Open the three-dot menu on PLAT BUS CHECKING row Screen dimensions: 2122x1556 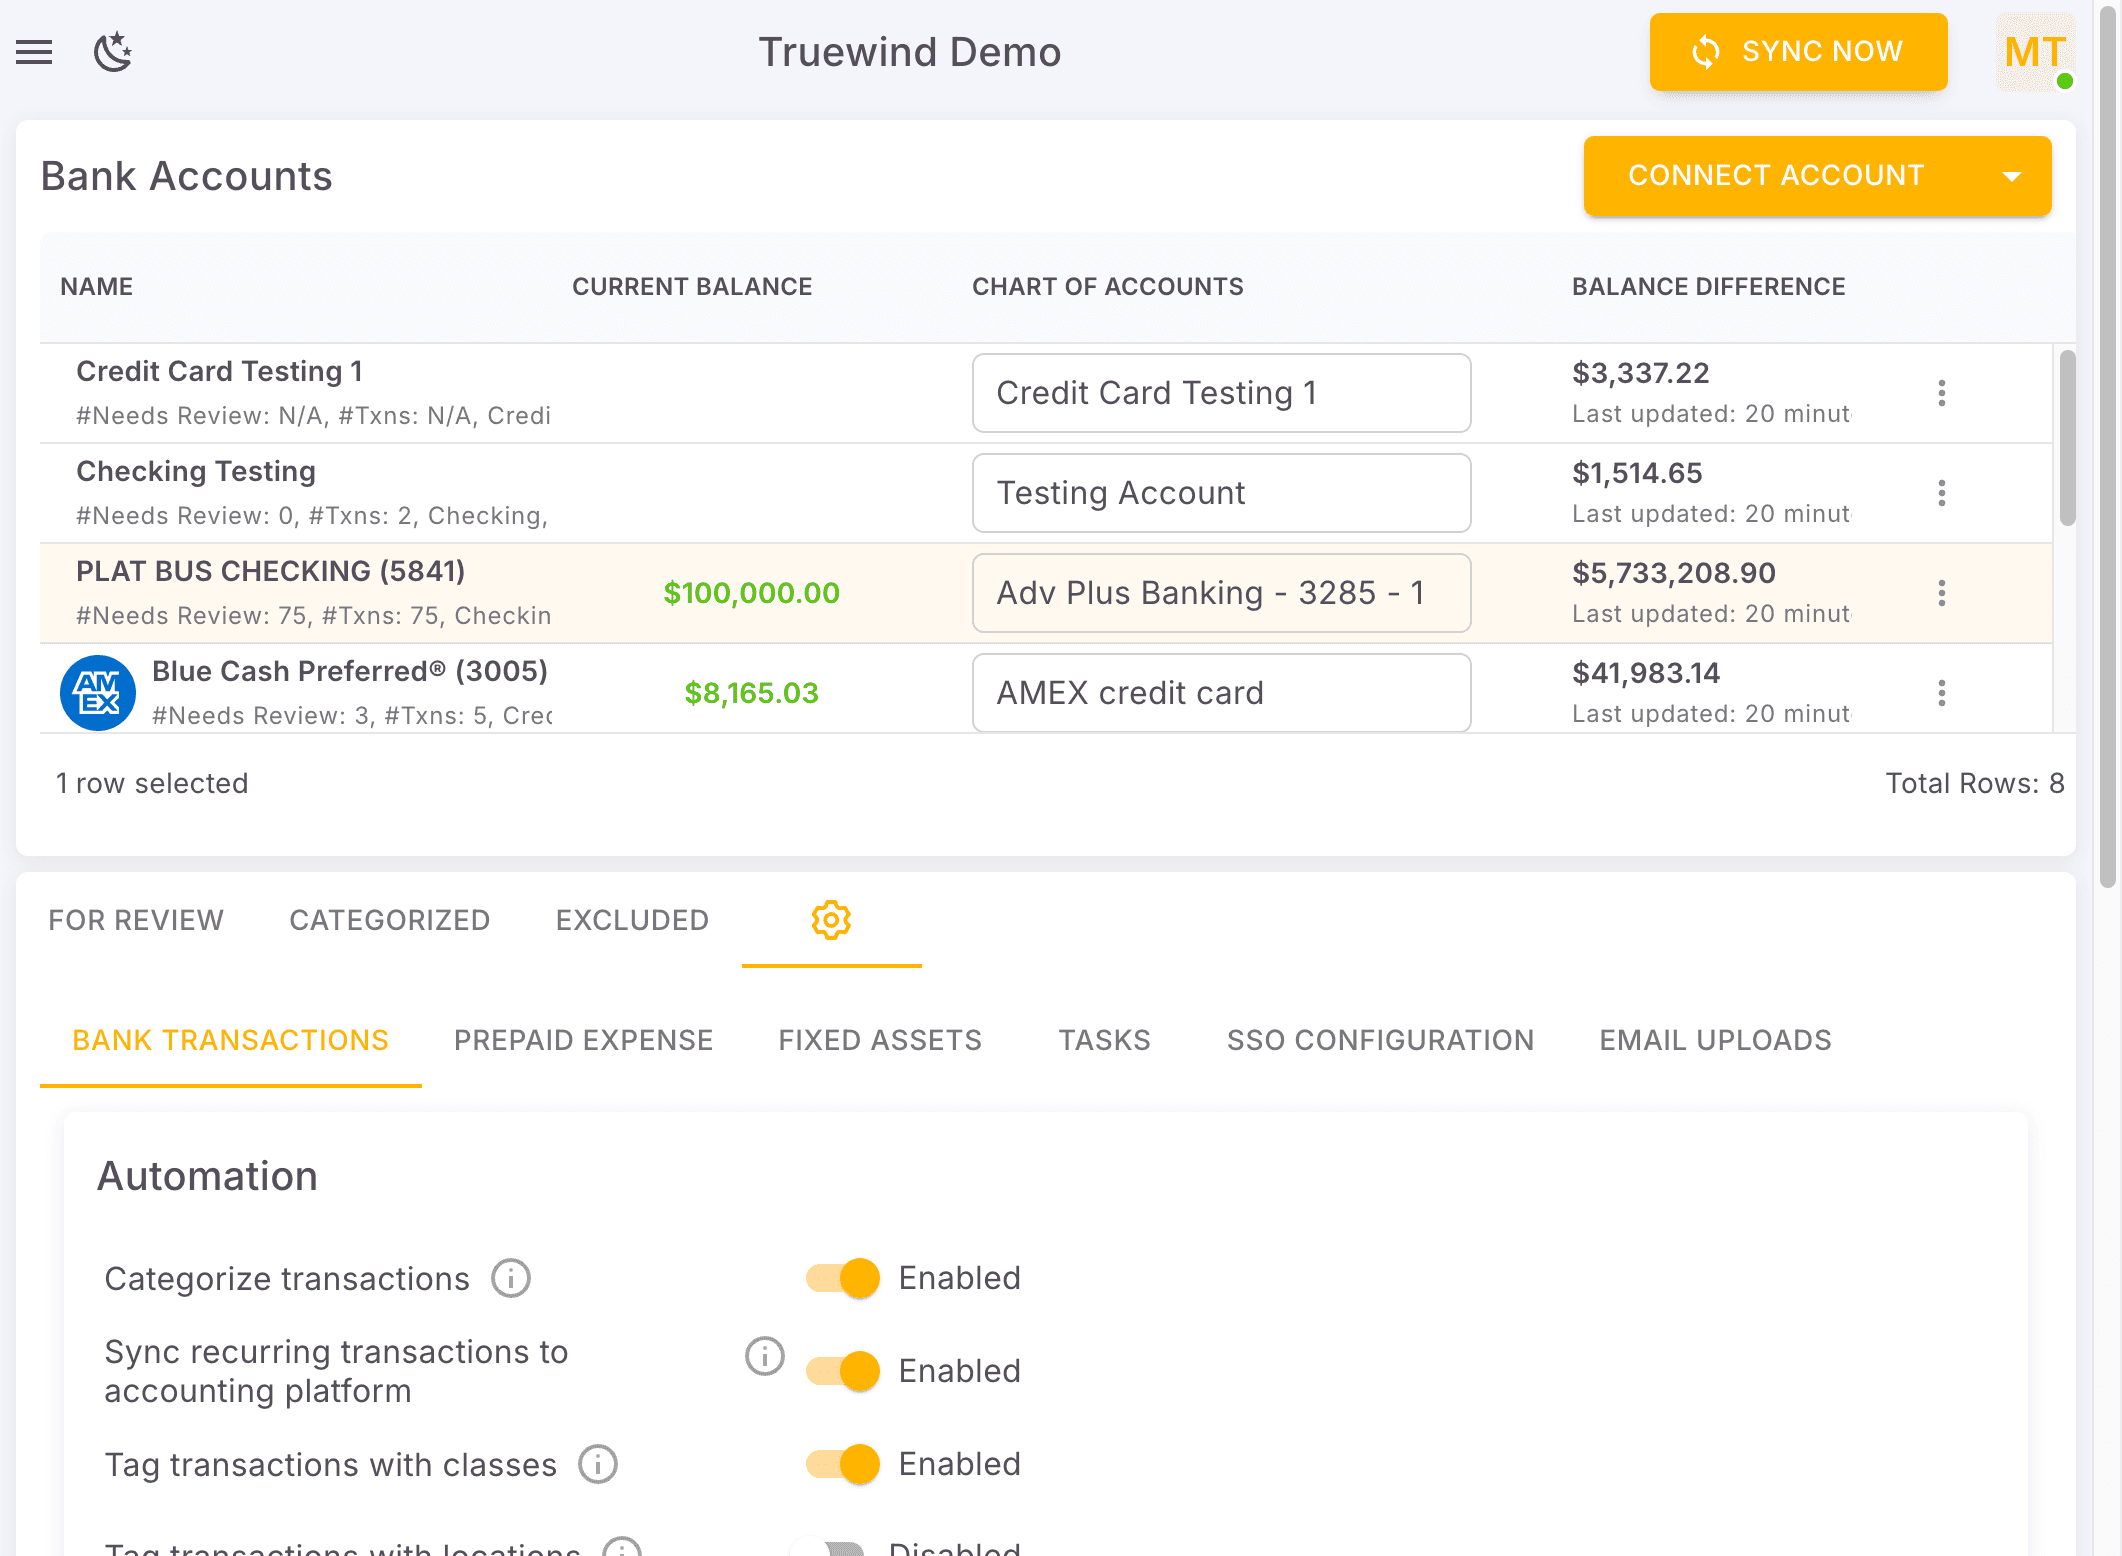tap(1941, 593)
